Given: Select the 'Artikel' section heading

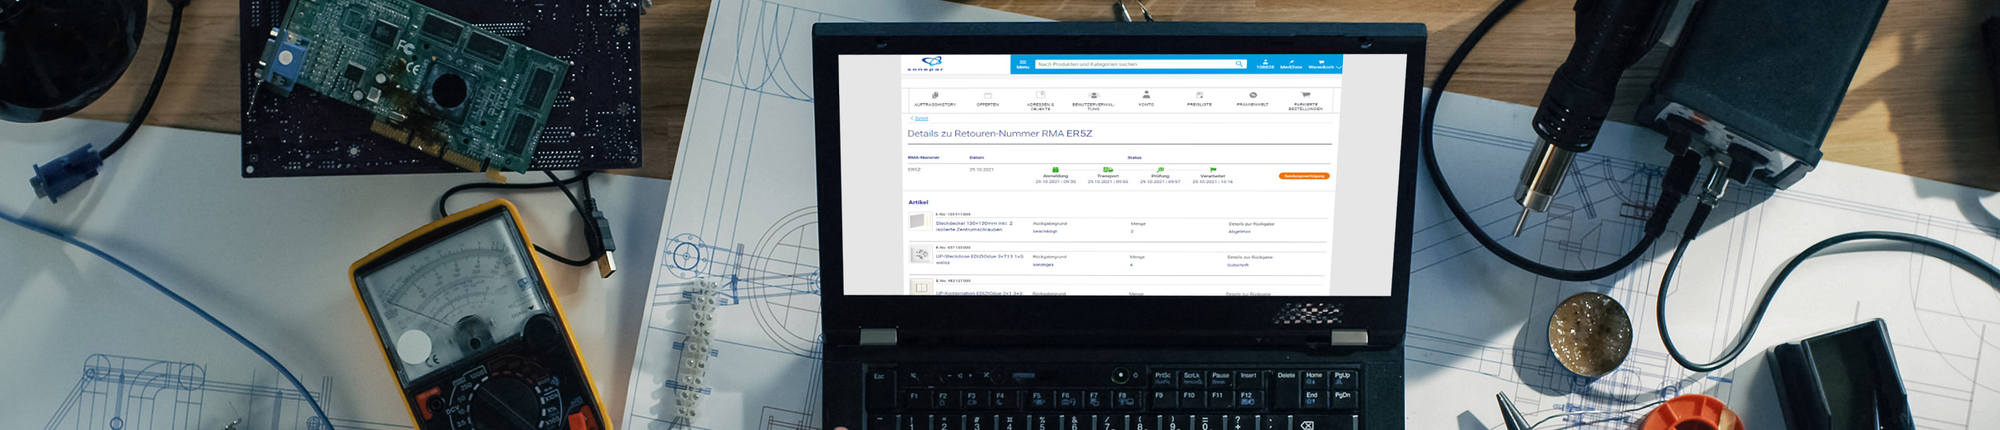Looking at the screenshot, I should pos(918,202).
